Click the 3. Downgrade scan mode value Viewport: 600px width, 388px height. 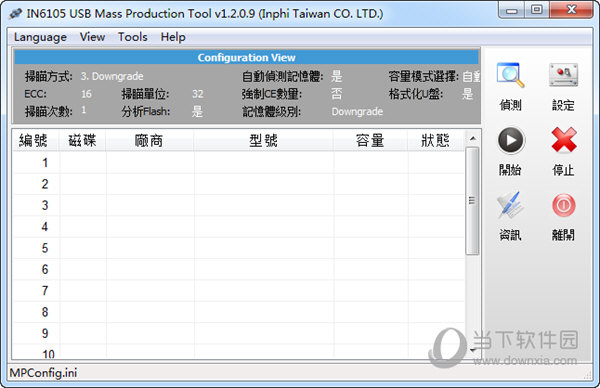click(112, 76)
